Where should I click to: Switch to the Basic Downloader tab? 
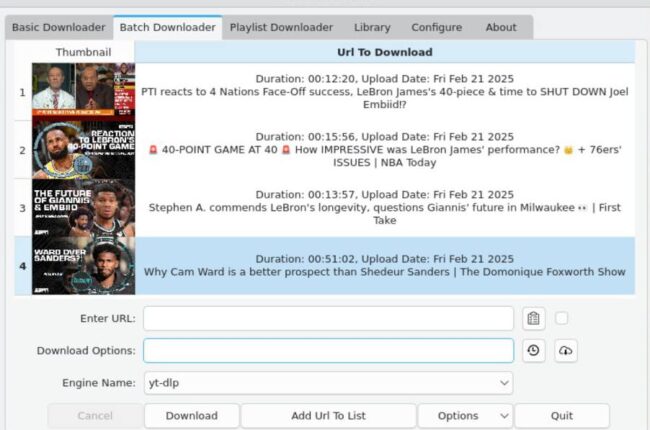point(57,27)
